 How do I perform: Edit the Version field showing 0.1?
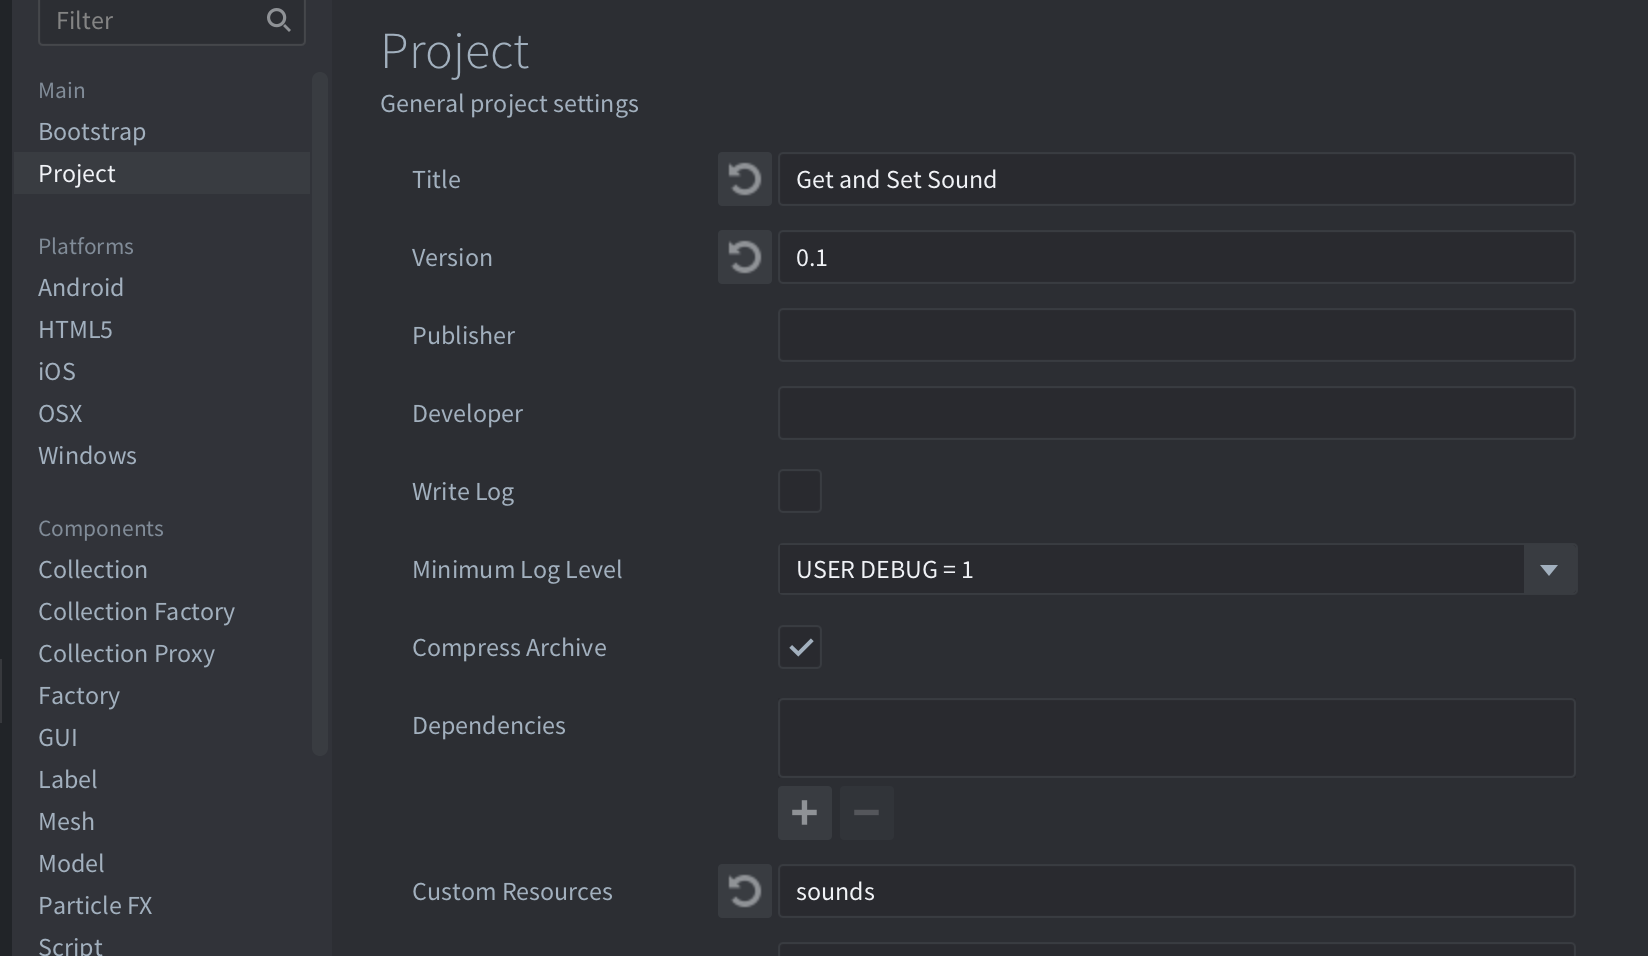(1177, 257)
